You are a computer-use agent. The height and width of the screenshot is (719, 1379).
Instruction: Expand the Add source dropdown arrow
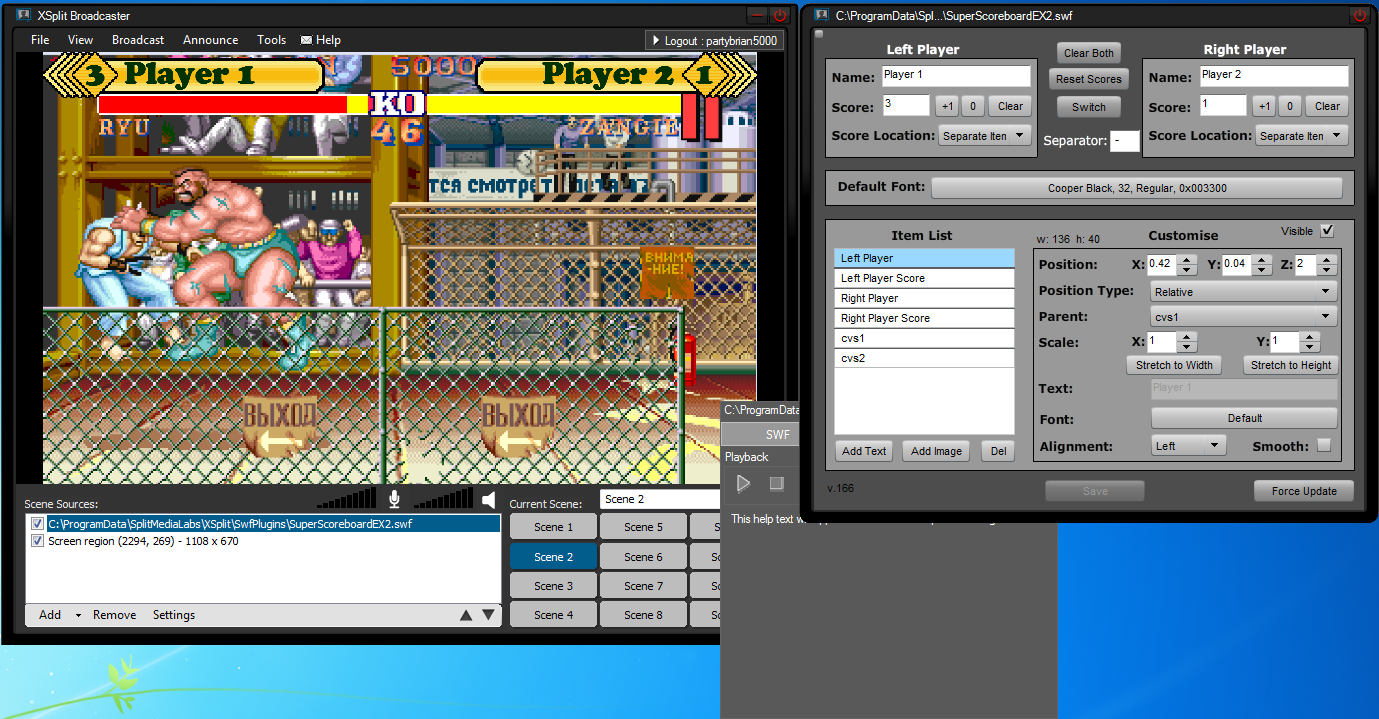pos(78,616)
